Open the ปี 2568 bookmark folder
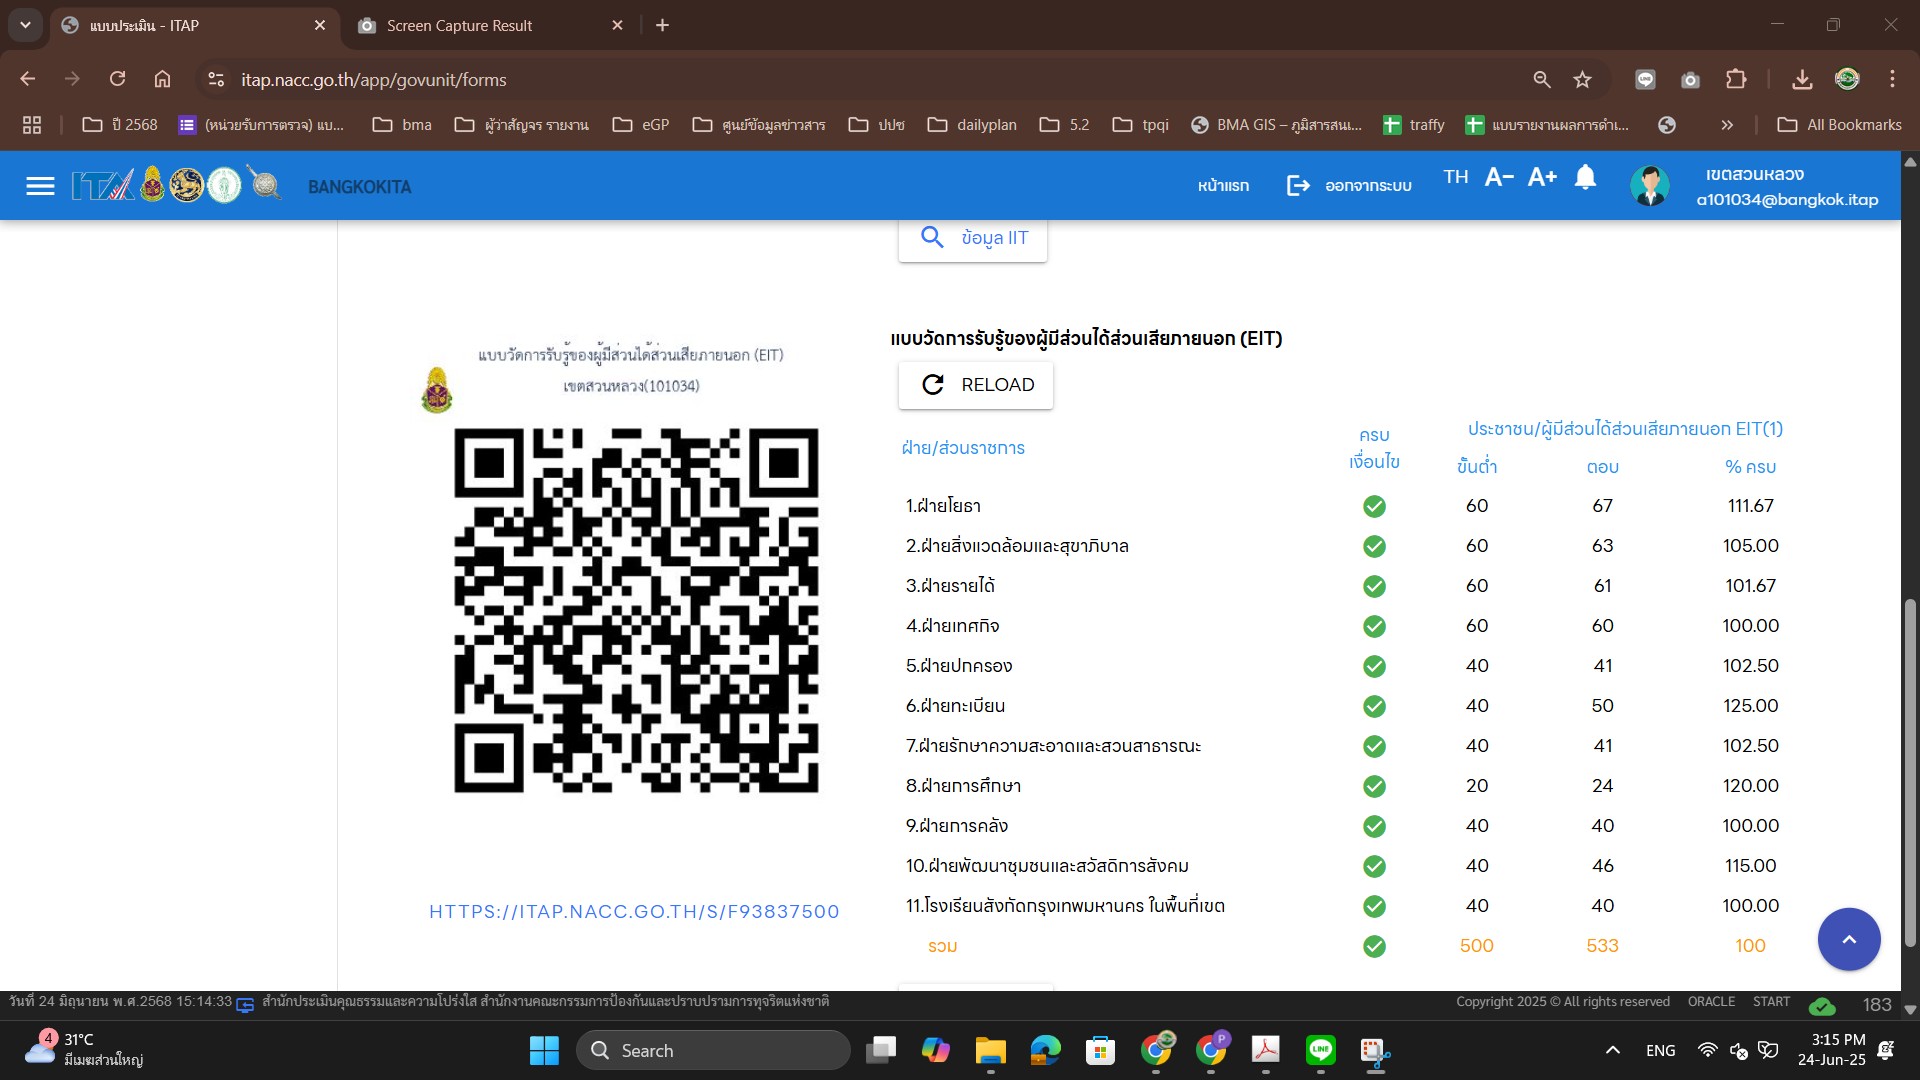Image resolution: width=1920 pixels, height=1080 pixels. [120, 125]
